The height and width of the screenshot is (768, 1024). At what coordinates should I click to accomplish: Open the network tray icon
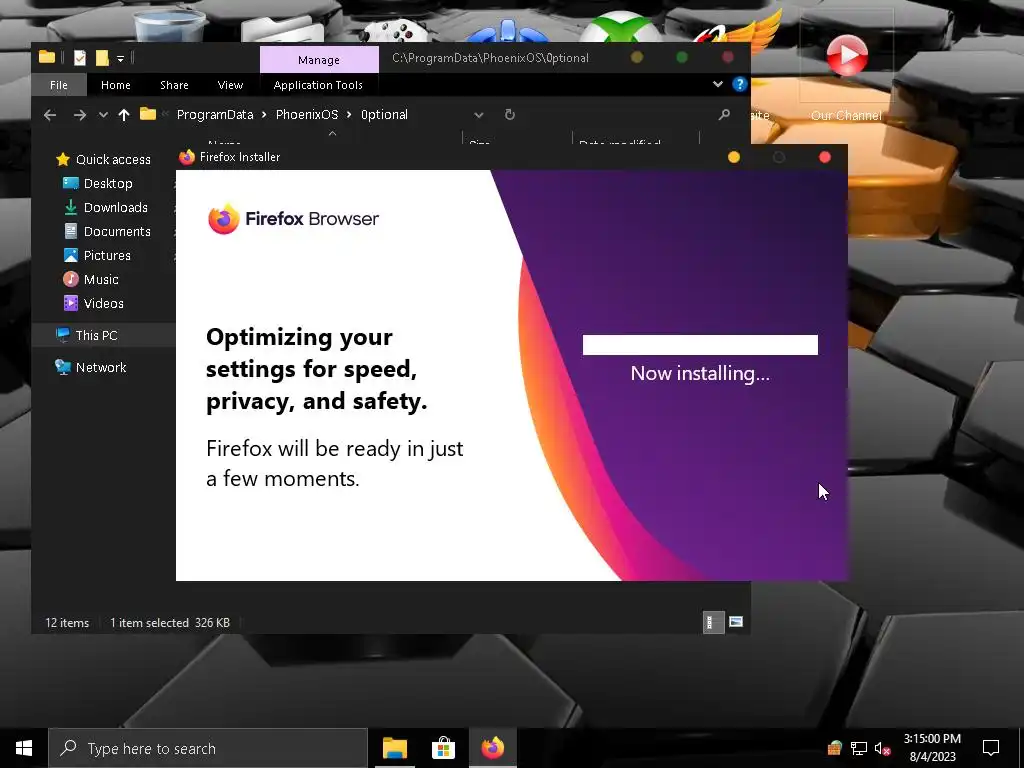859,748
